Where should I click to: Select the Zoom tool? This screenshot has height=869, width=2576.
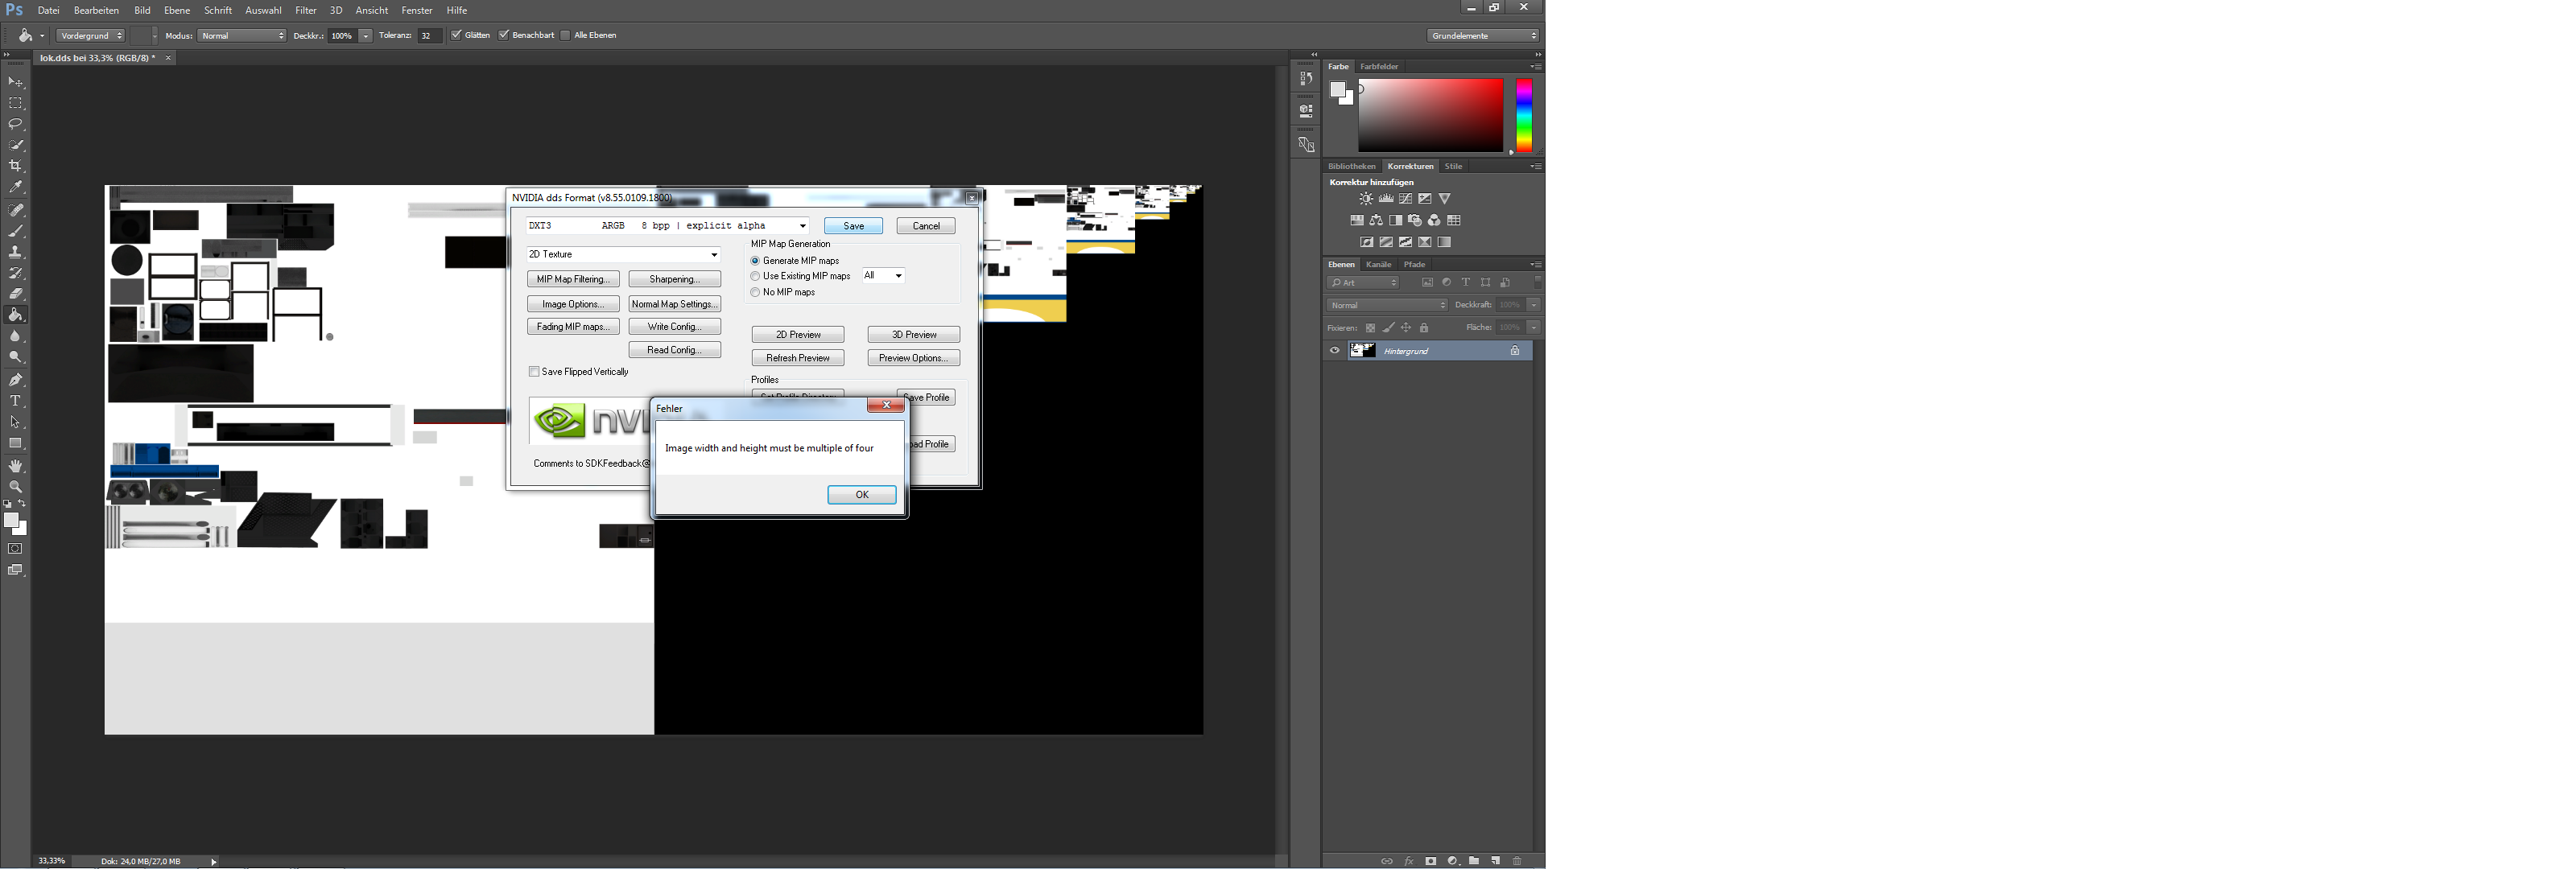(x=16, y=487)
